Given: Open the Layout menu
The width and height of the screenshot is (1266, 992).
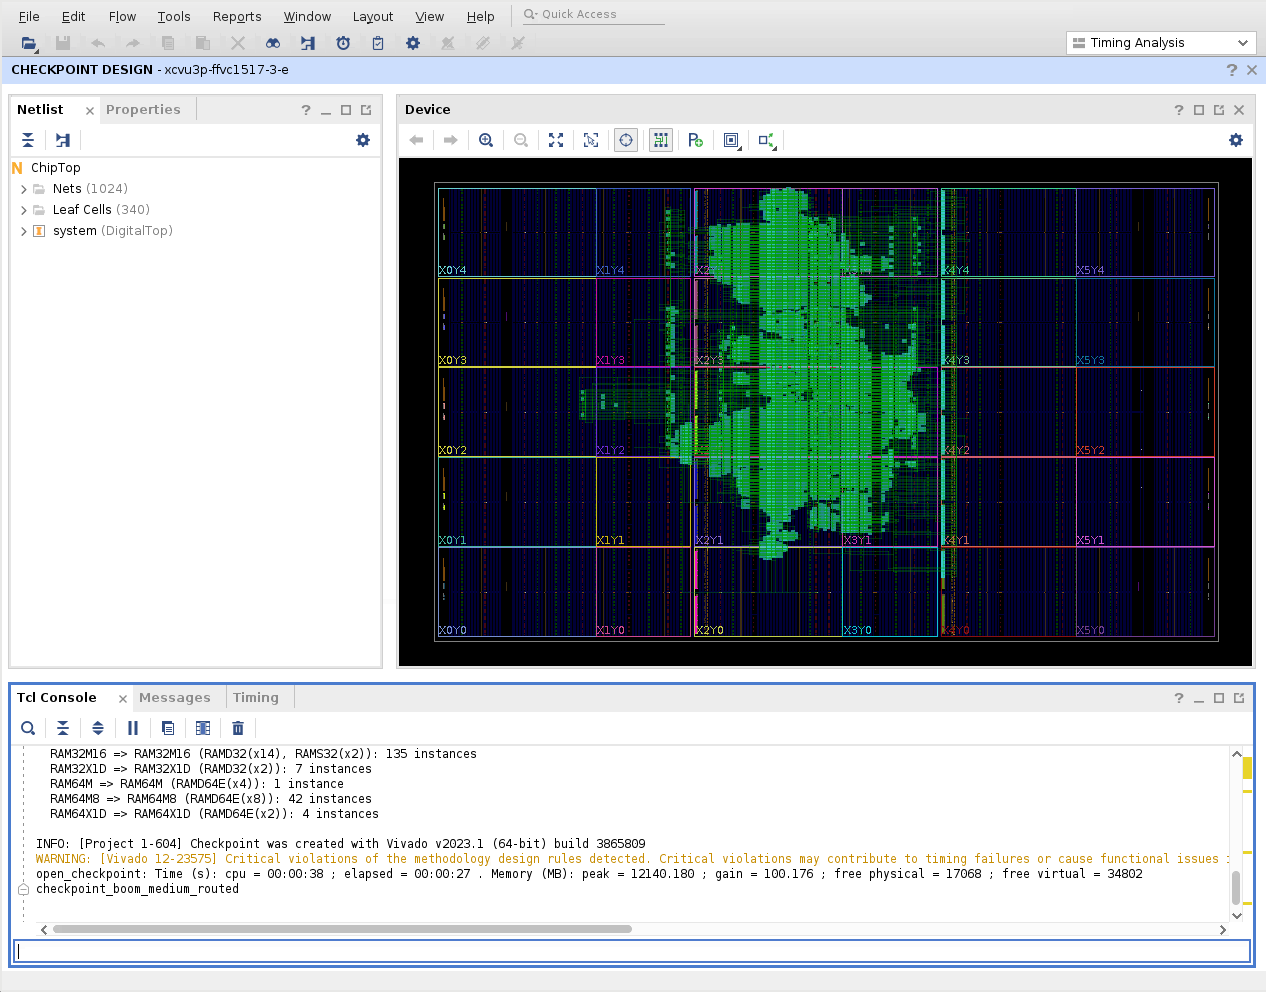Looking at the screenshot, I should pos(373,17).
